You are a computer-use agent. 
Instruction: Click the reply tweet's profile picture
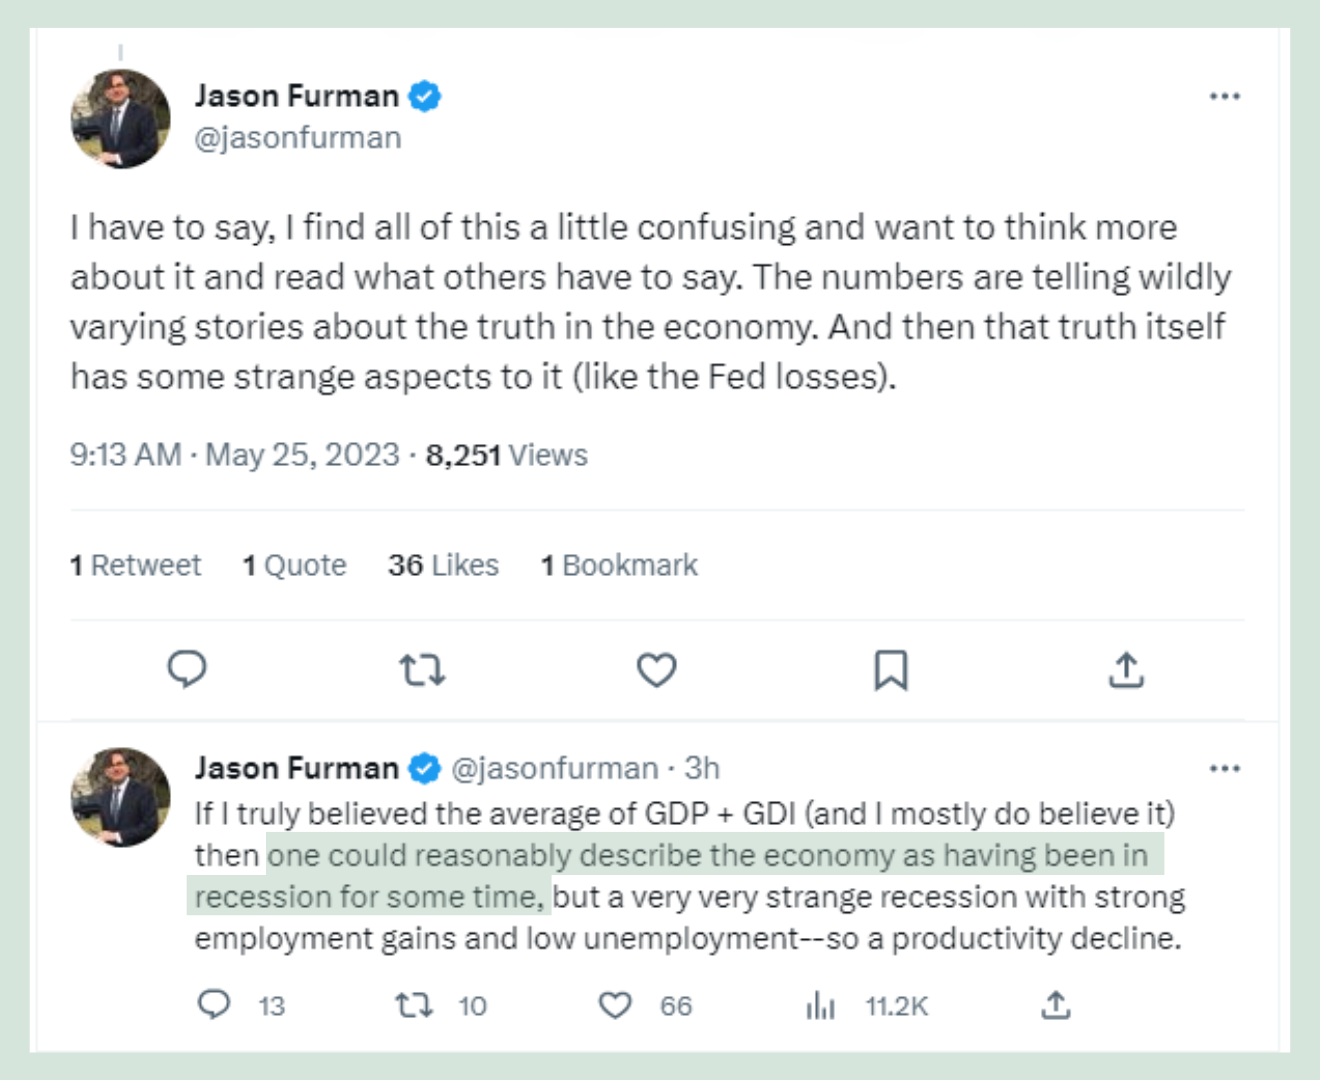(x=120, y=797)
